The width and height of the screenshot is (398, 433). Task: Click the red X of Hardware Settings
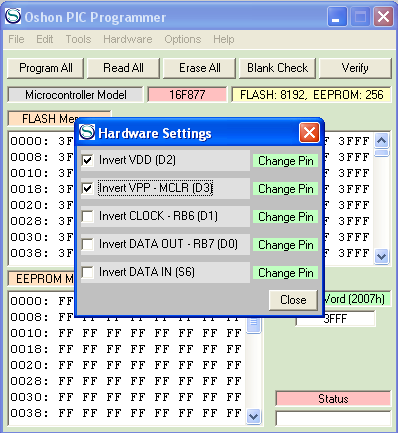(309, 133)
